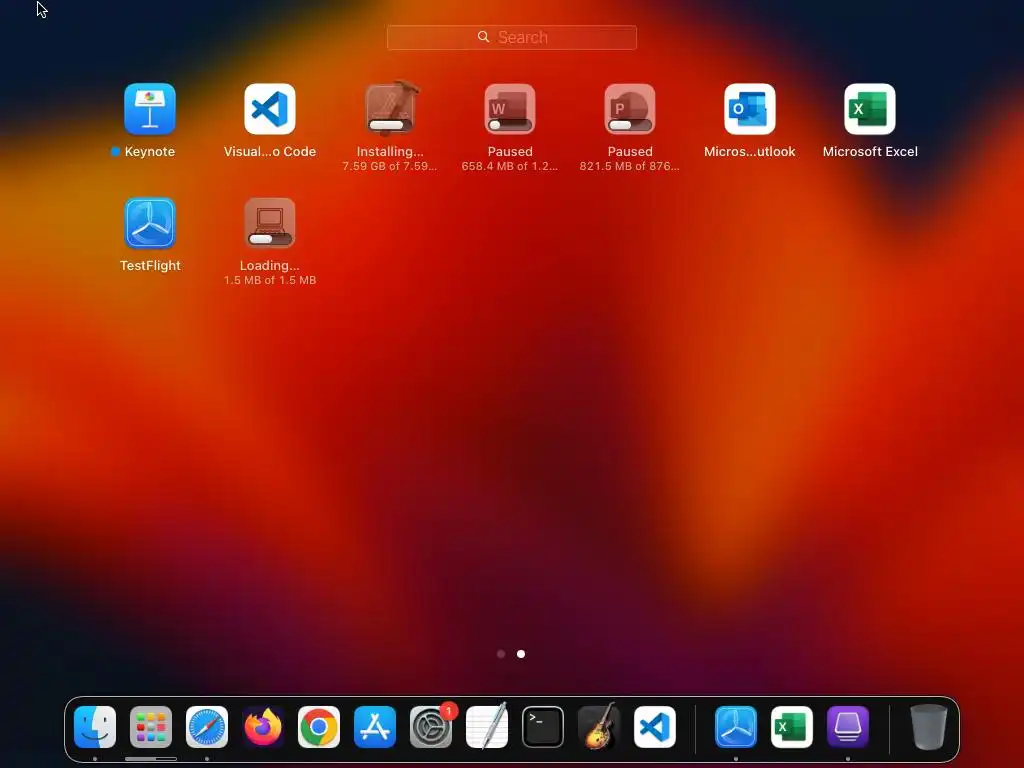Image resolution: width=1024 pixels, height=768 pixels.
Task: Click the Xcode icon labeled Installing...
Action: coord(390,108)
